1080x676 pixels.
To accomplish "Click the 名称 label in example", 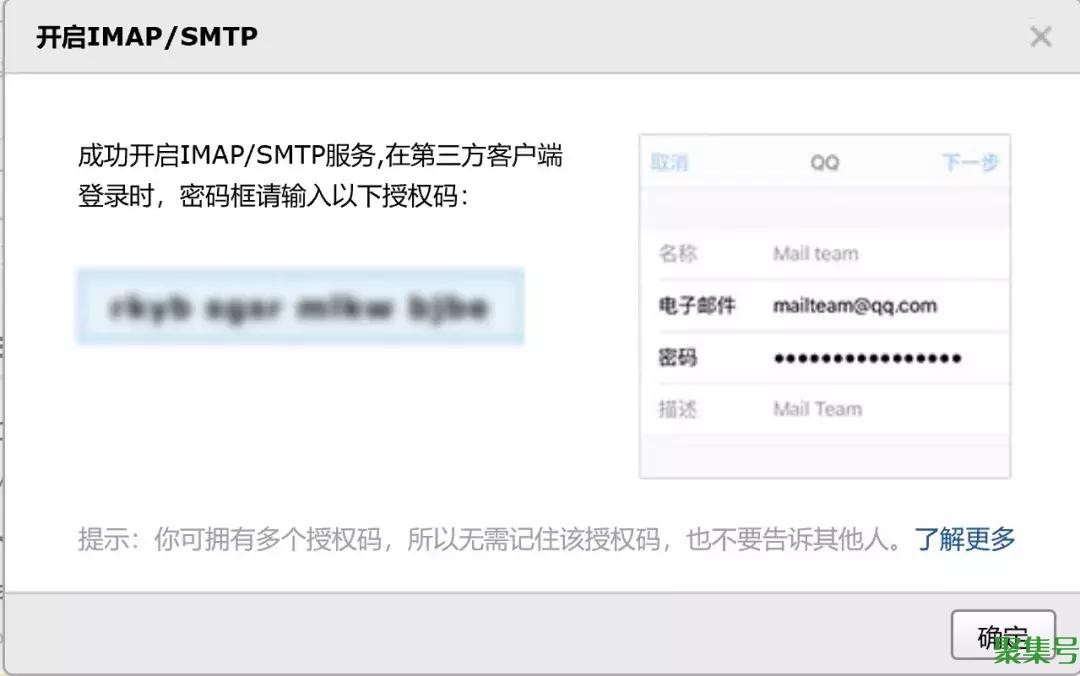I will (x=678, y=254).
